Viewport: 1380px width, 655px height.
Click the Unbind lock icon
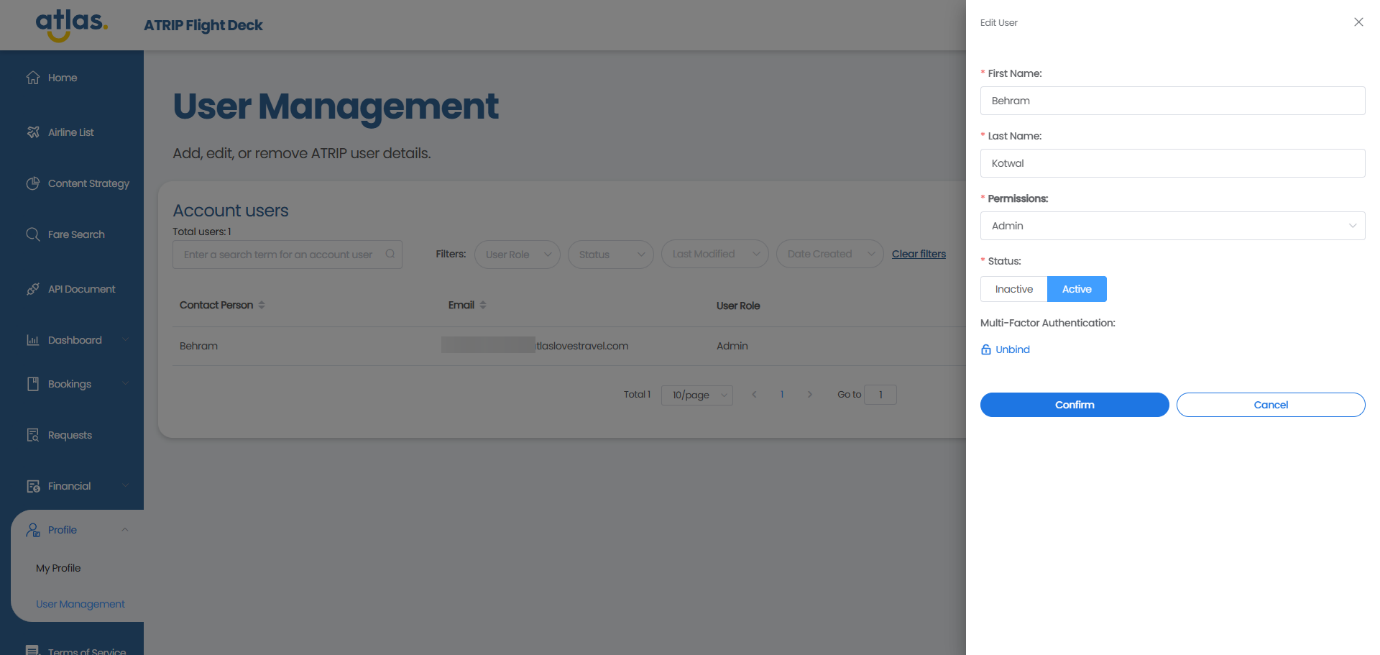986,350
